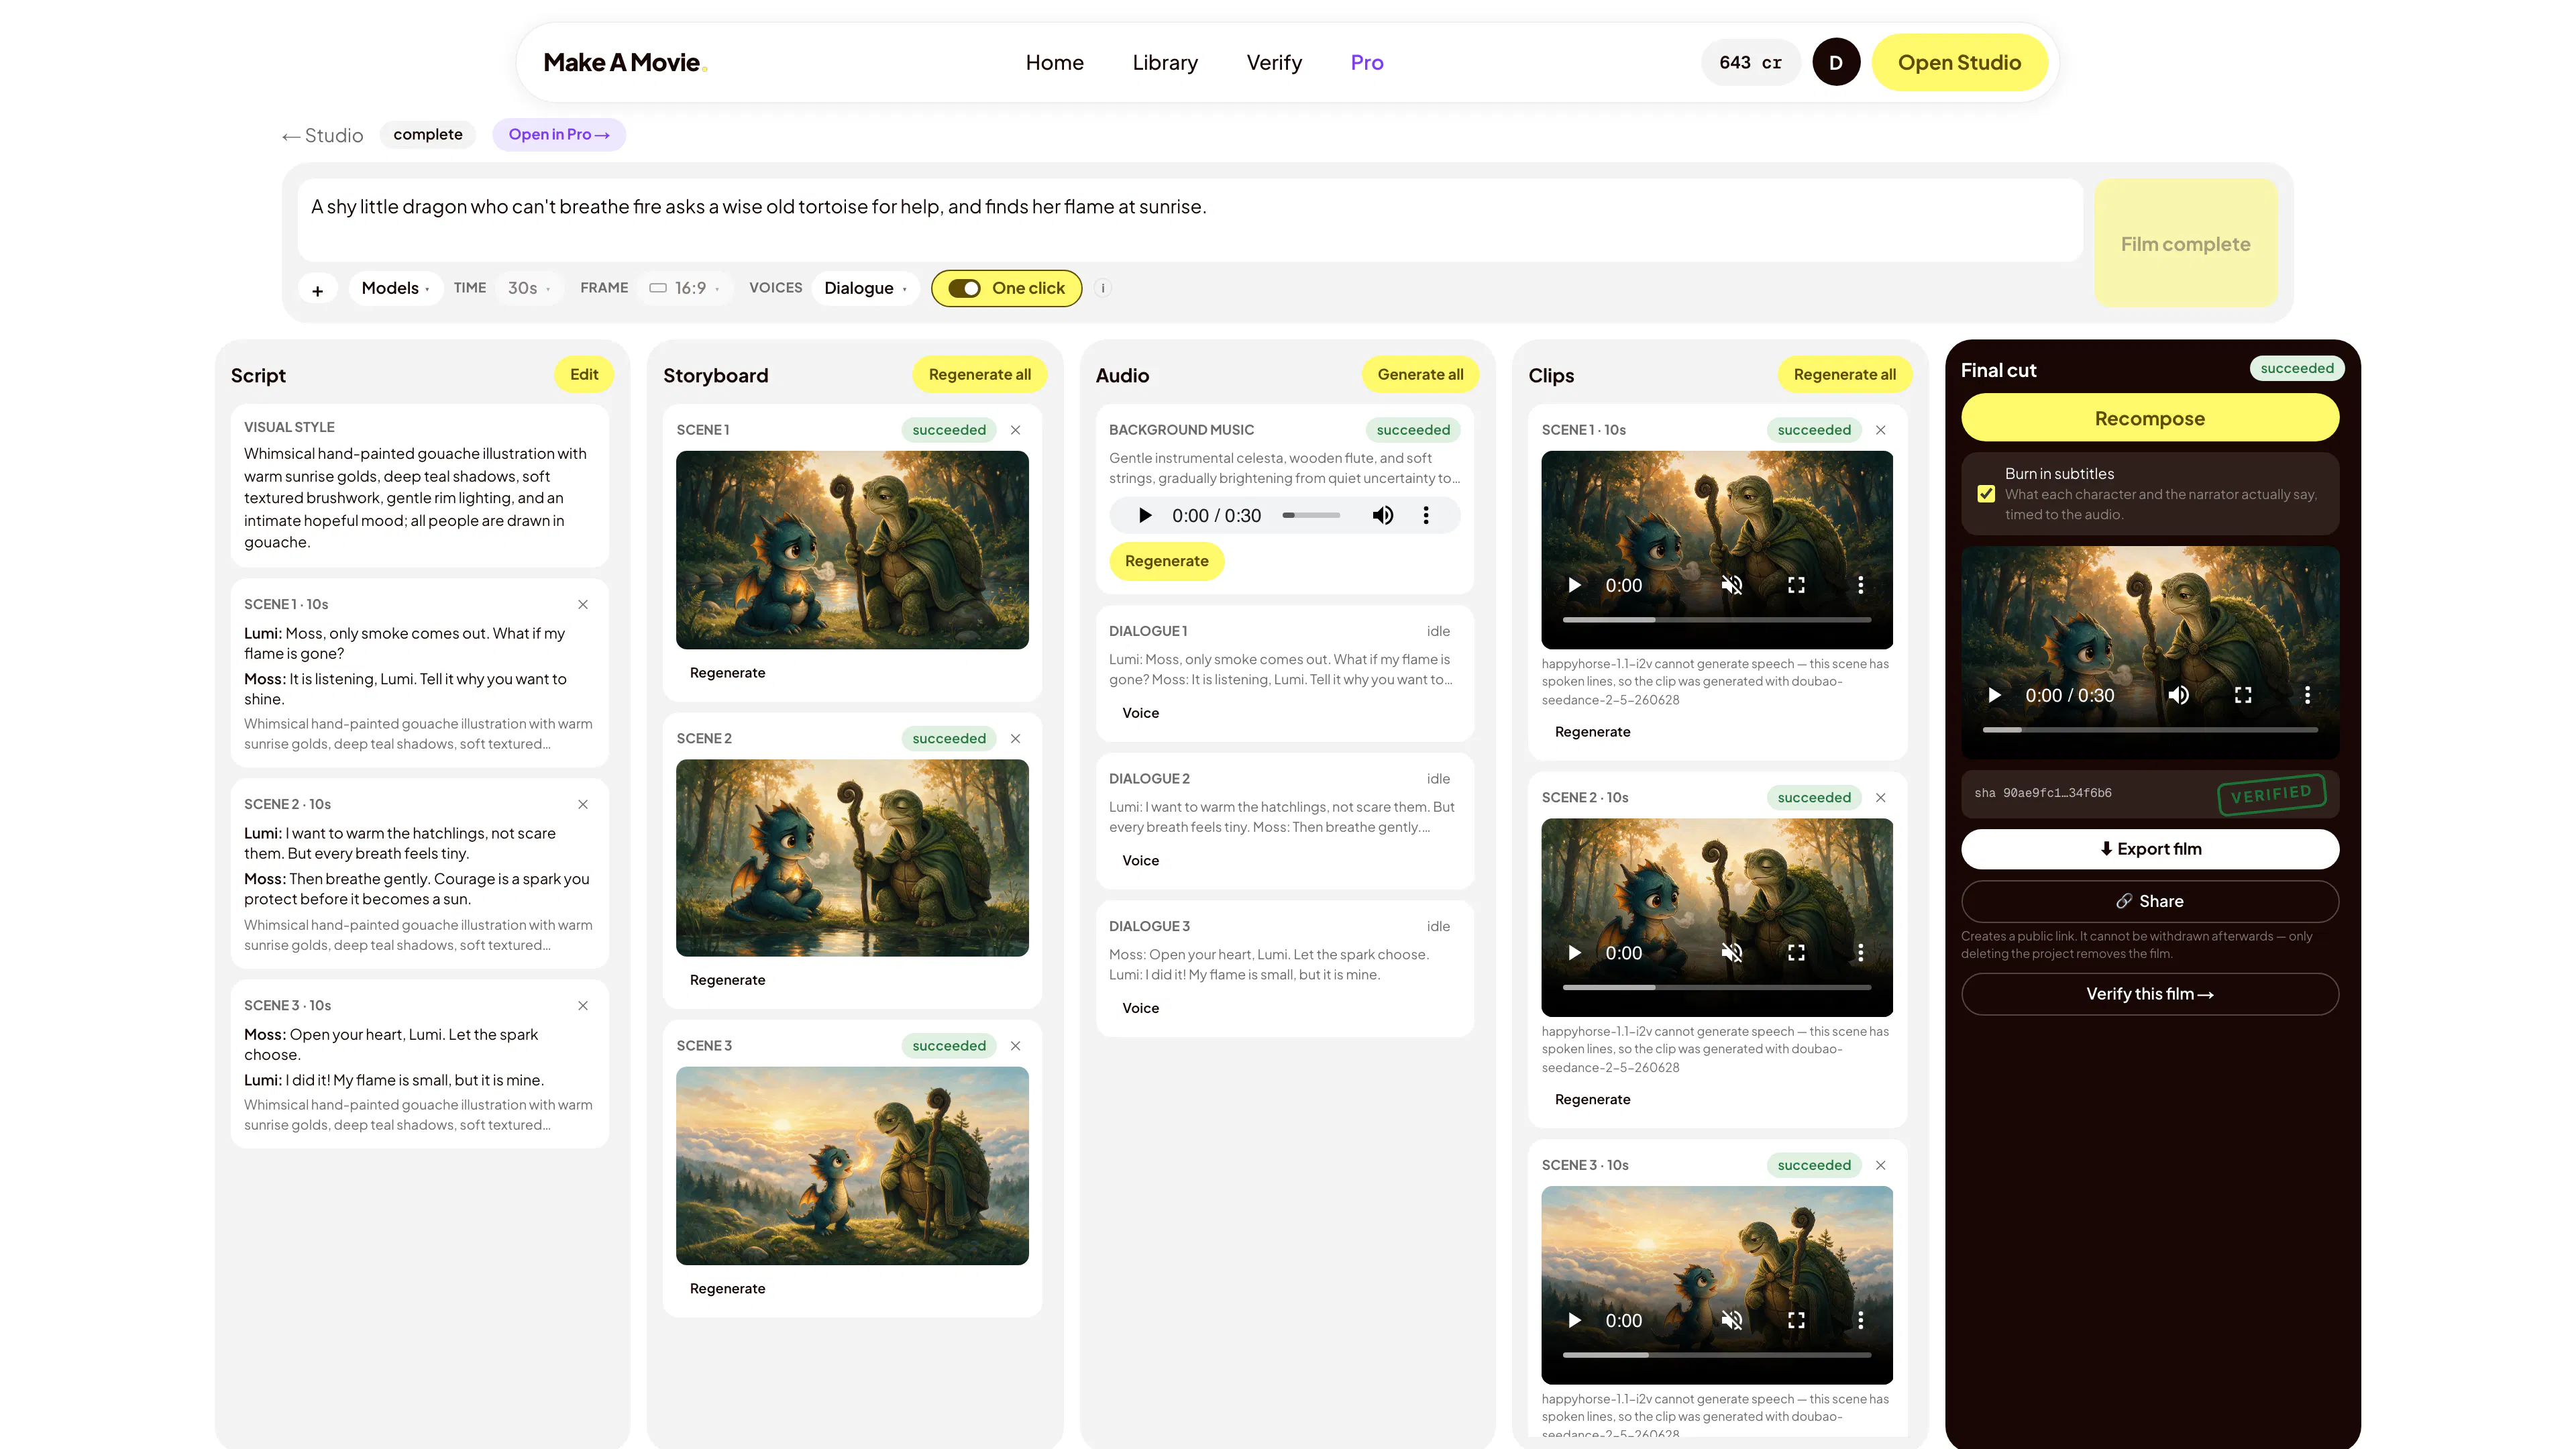Play the background music audio

[1145, 516]
